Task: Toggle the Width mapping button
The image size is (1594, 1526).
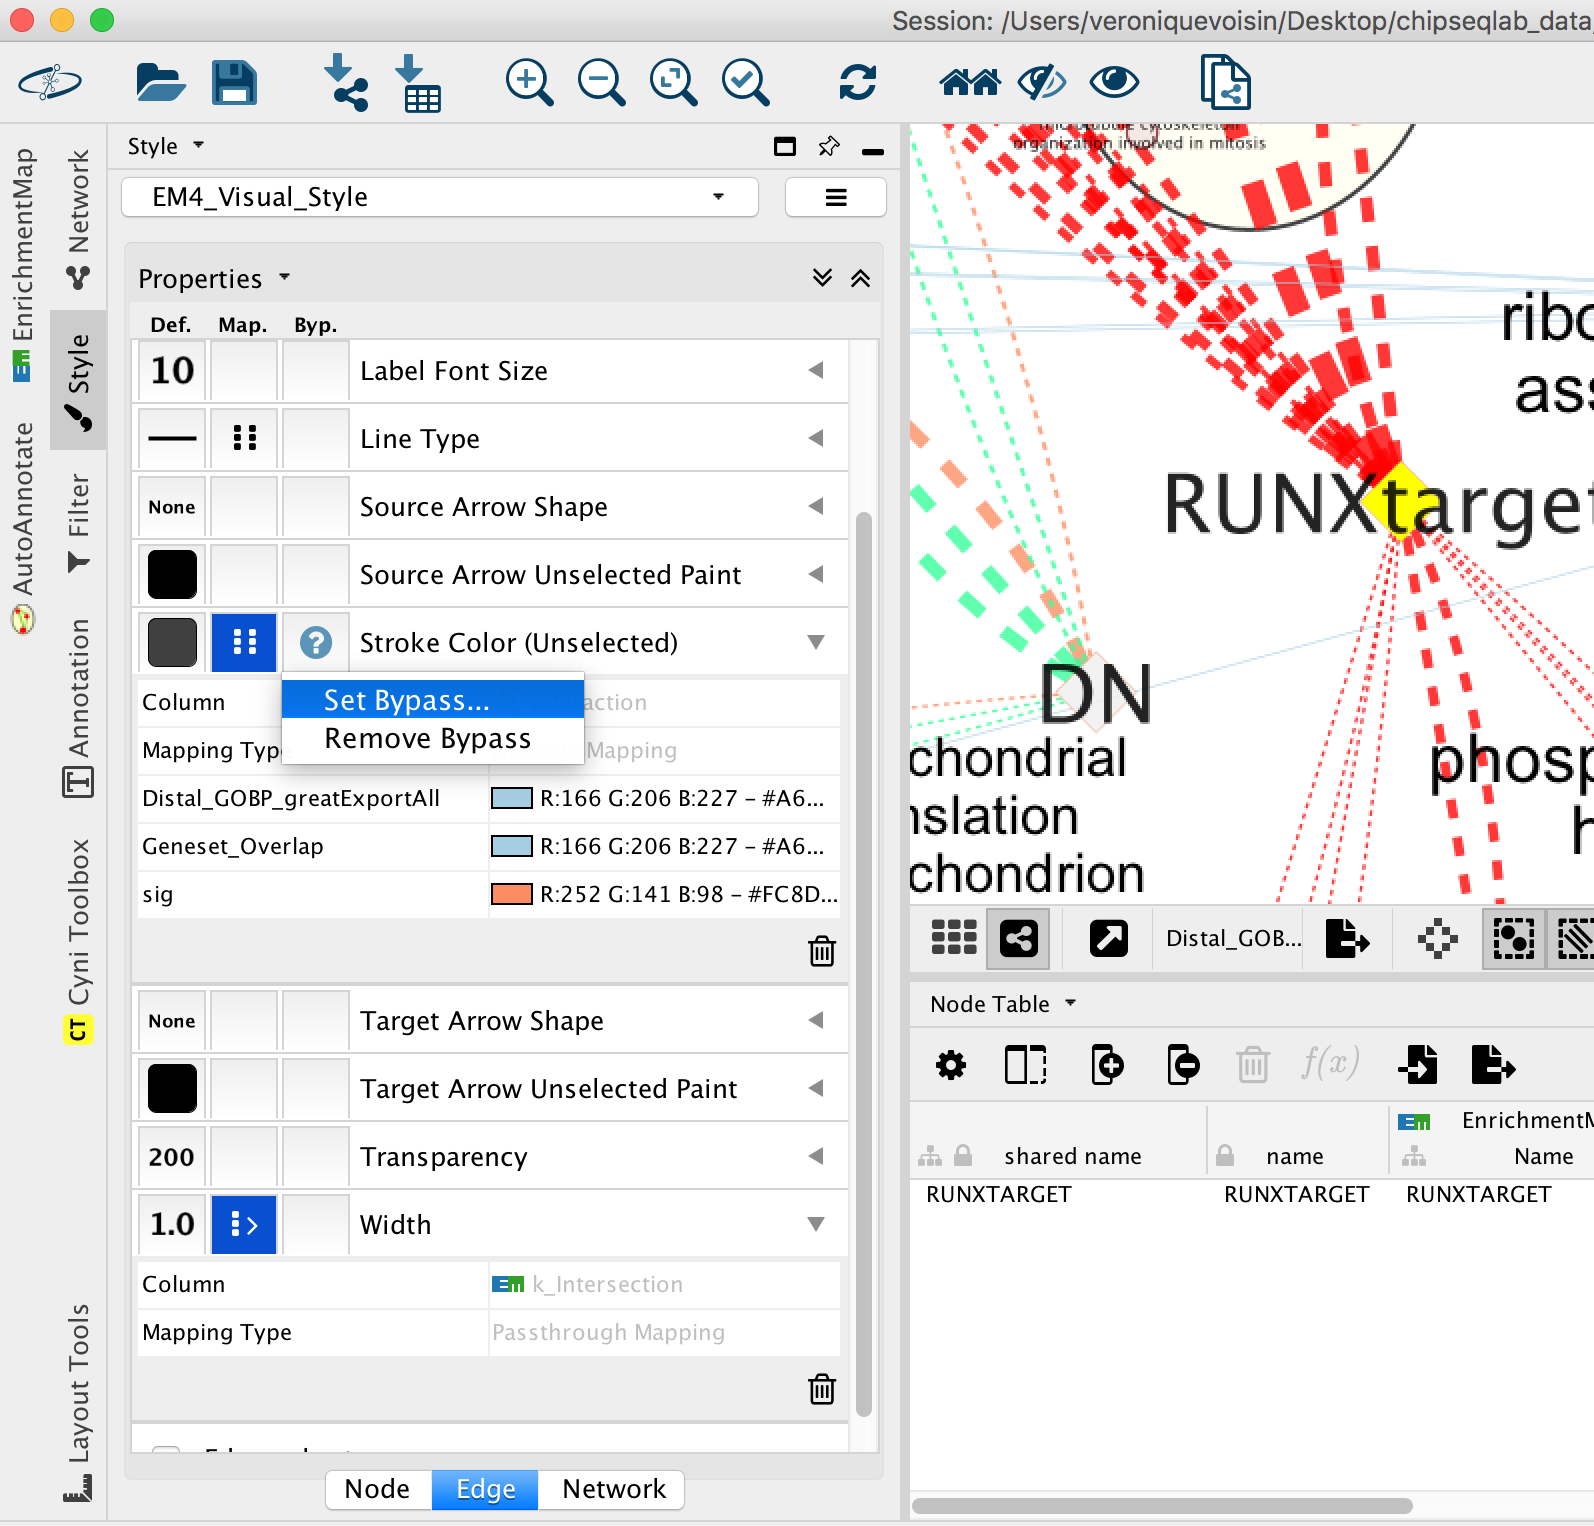Action: click(244, 1224)
